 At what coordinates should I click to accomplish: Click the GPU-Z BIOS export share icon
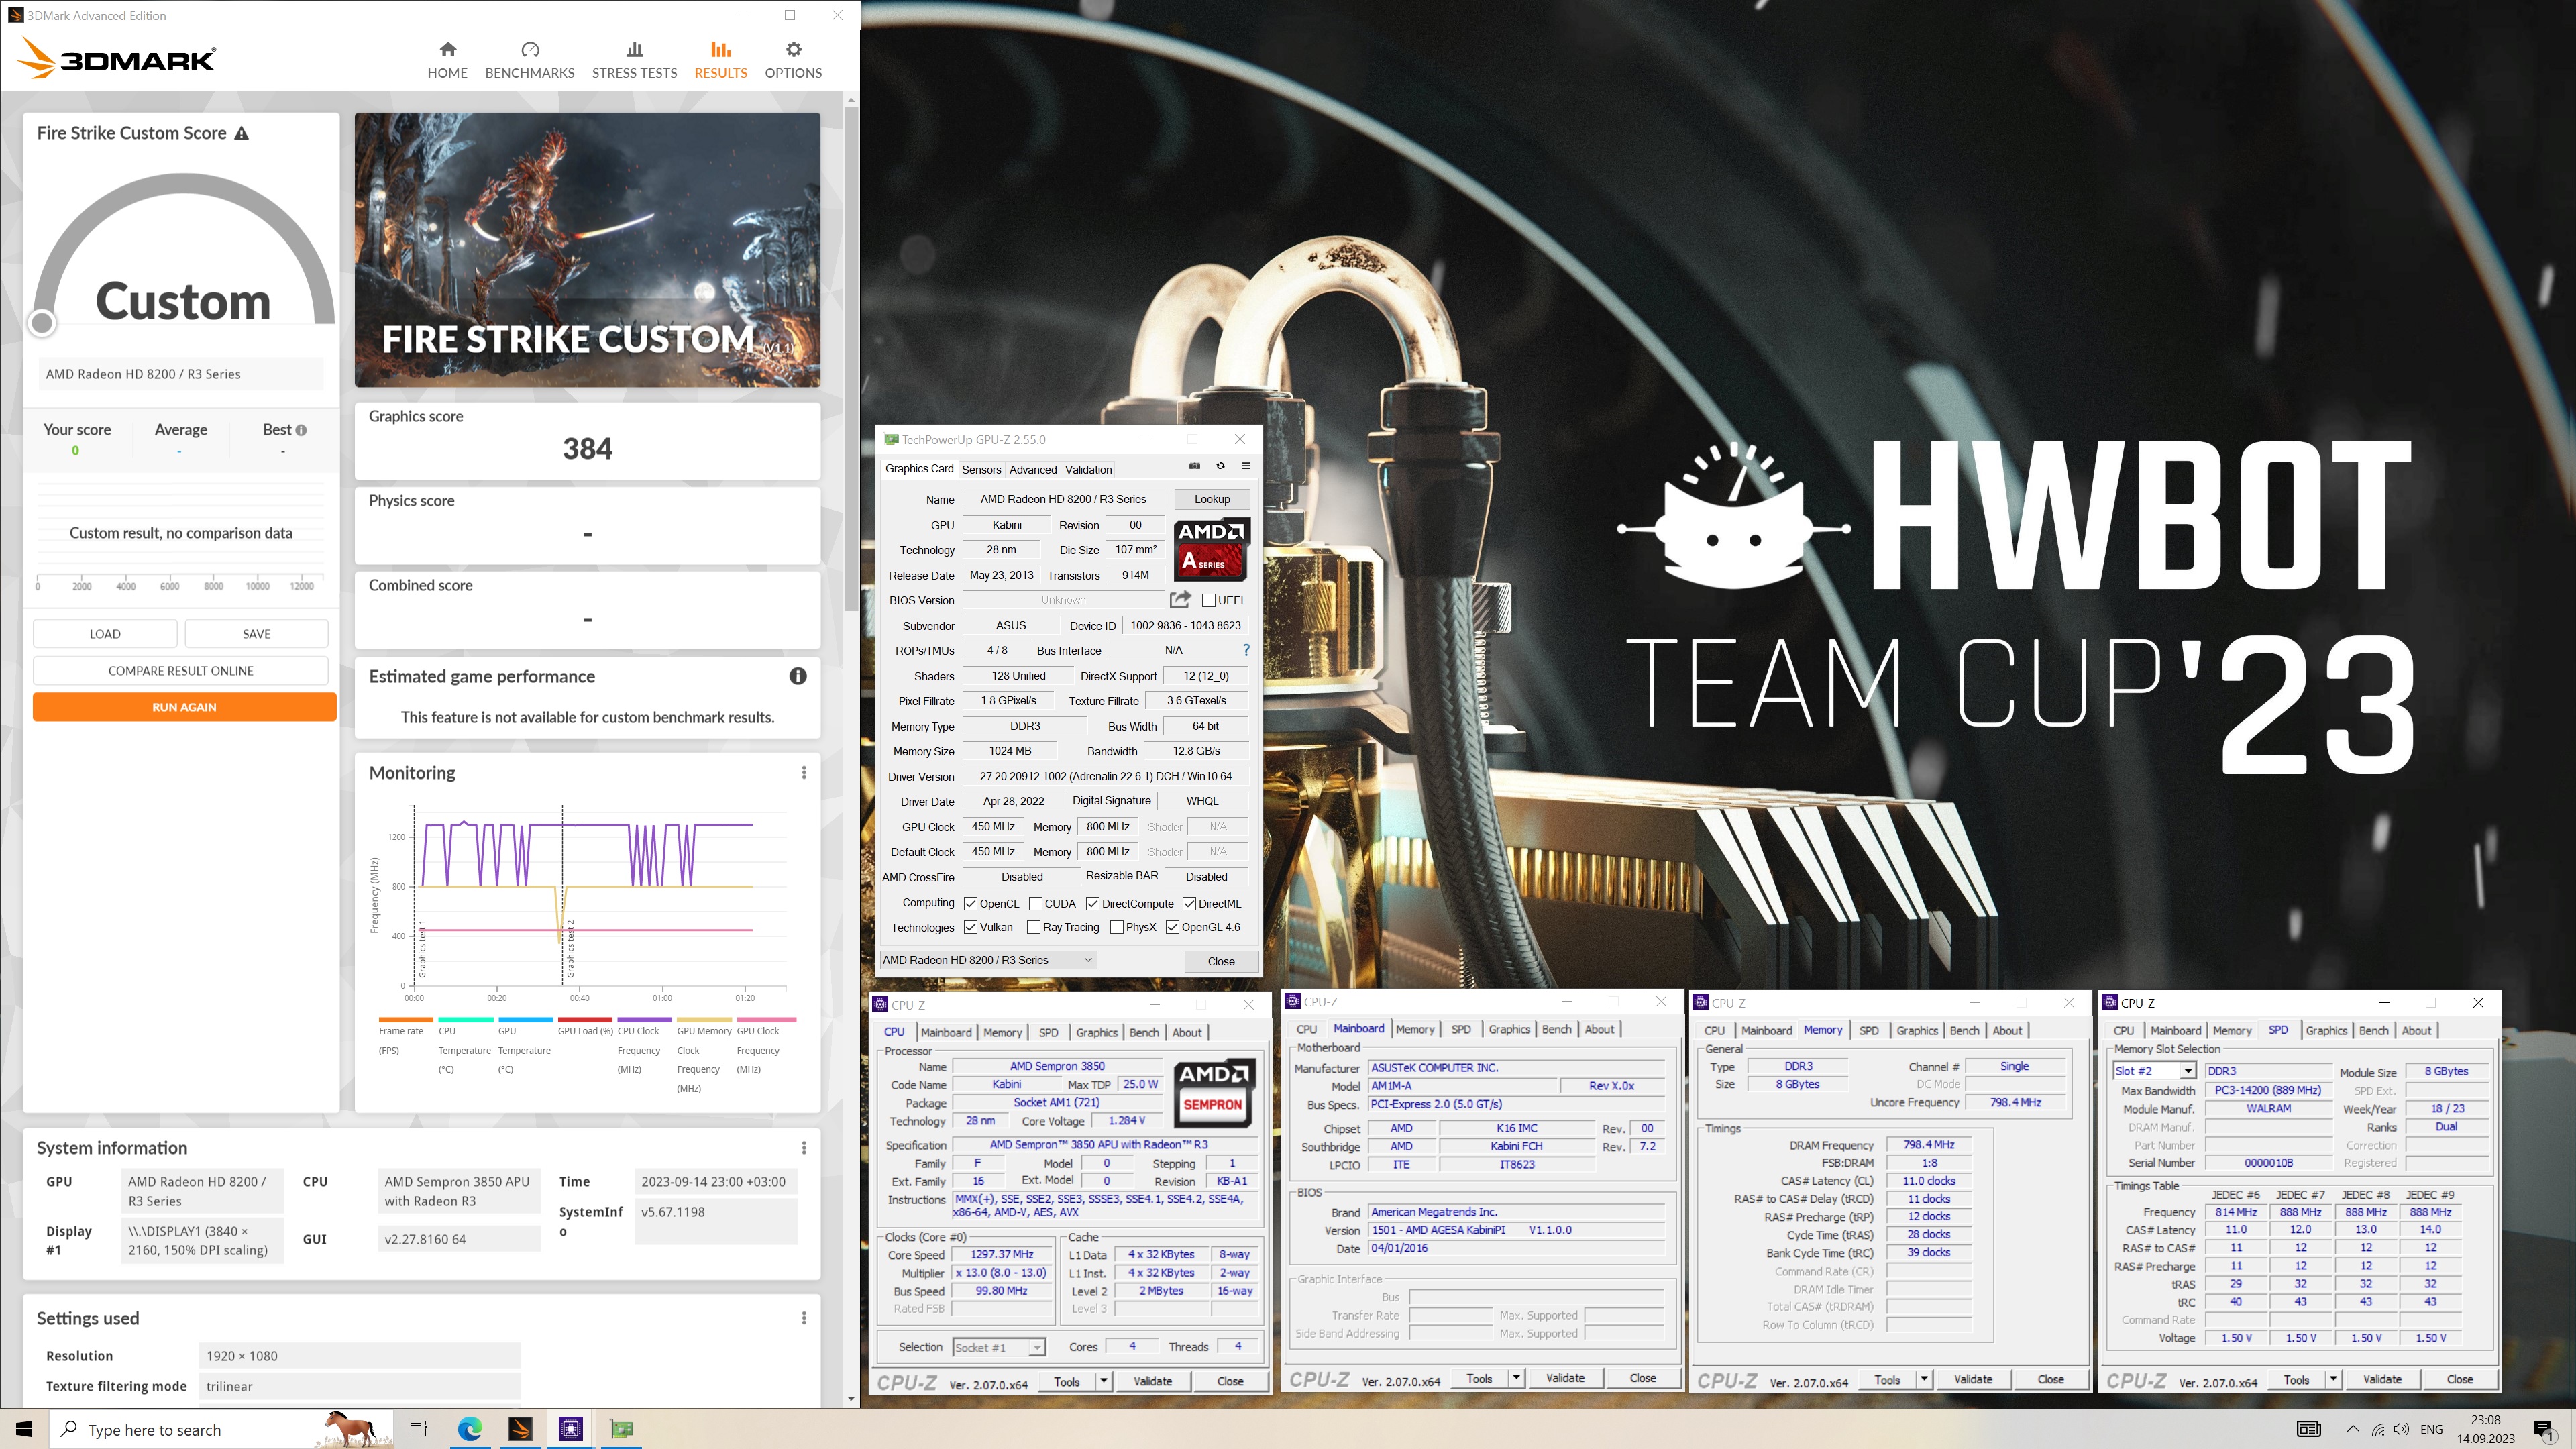pos(1180,599)
